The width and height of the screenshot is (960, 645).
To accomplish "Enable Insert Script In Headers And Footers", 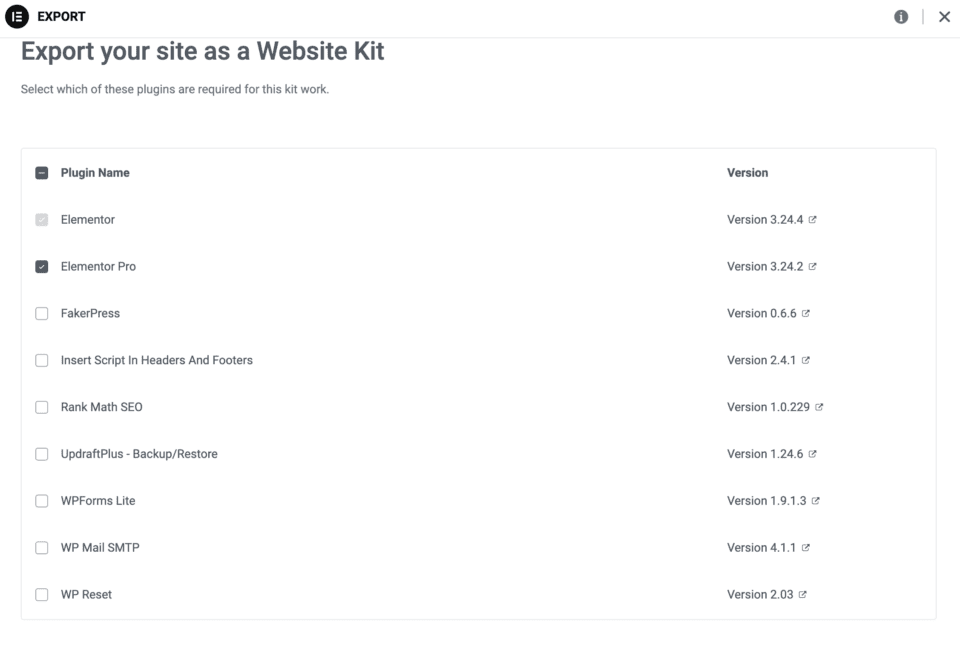I will pos(42,361).
